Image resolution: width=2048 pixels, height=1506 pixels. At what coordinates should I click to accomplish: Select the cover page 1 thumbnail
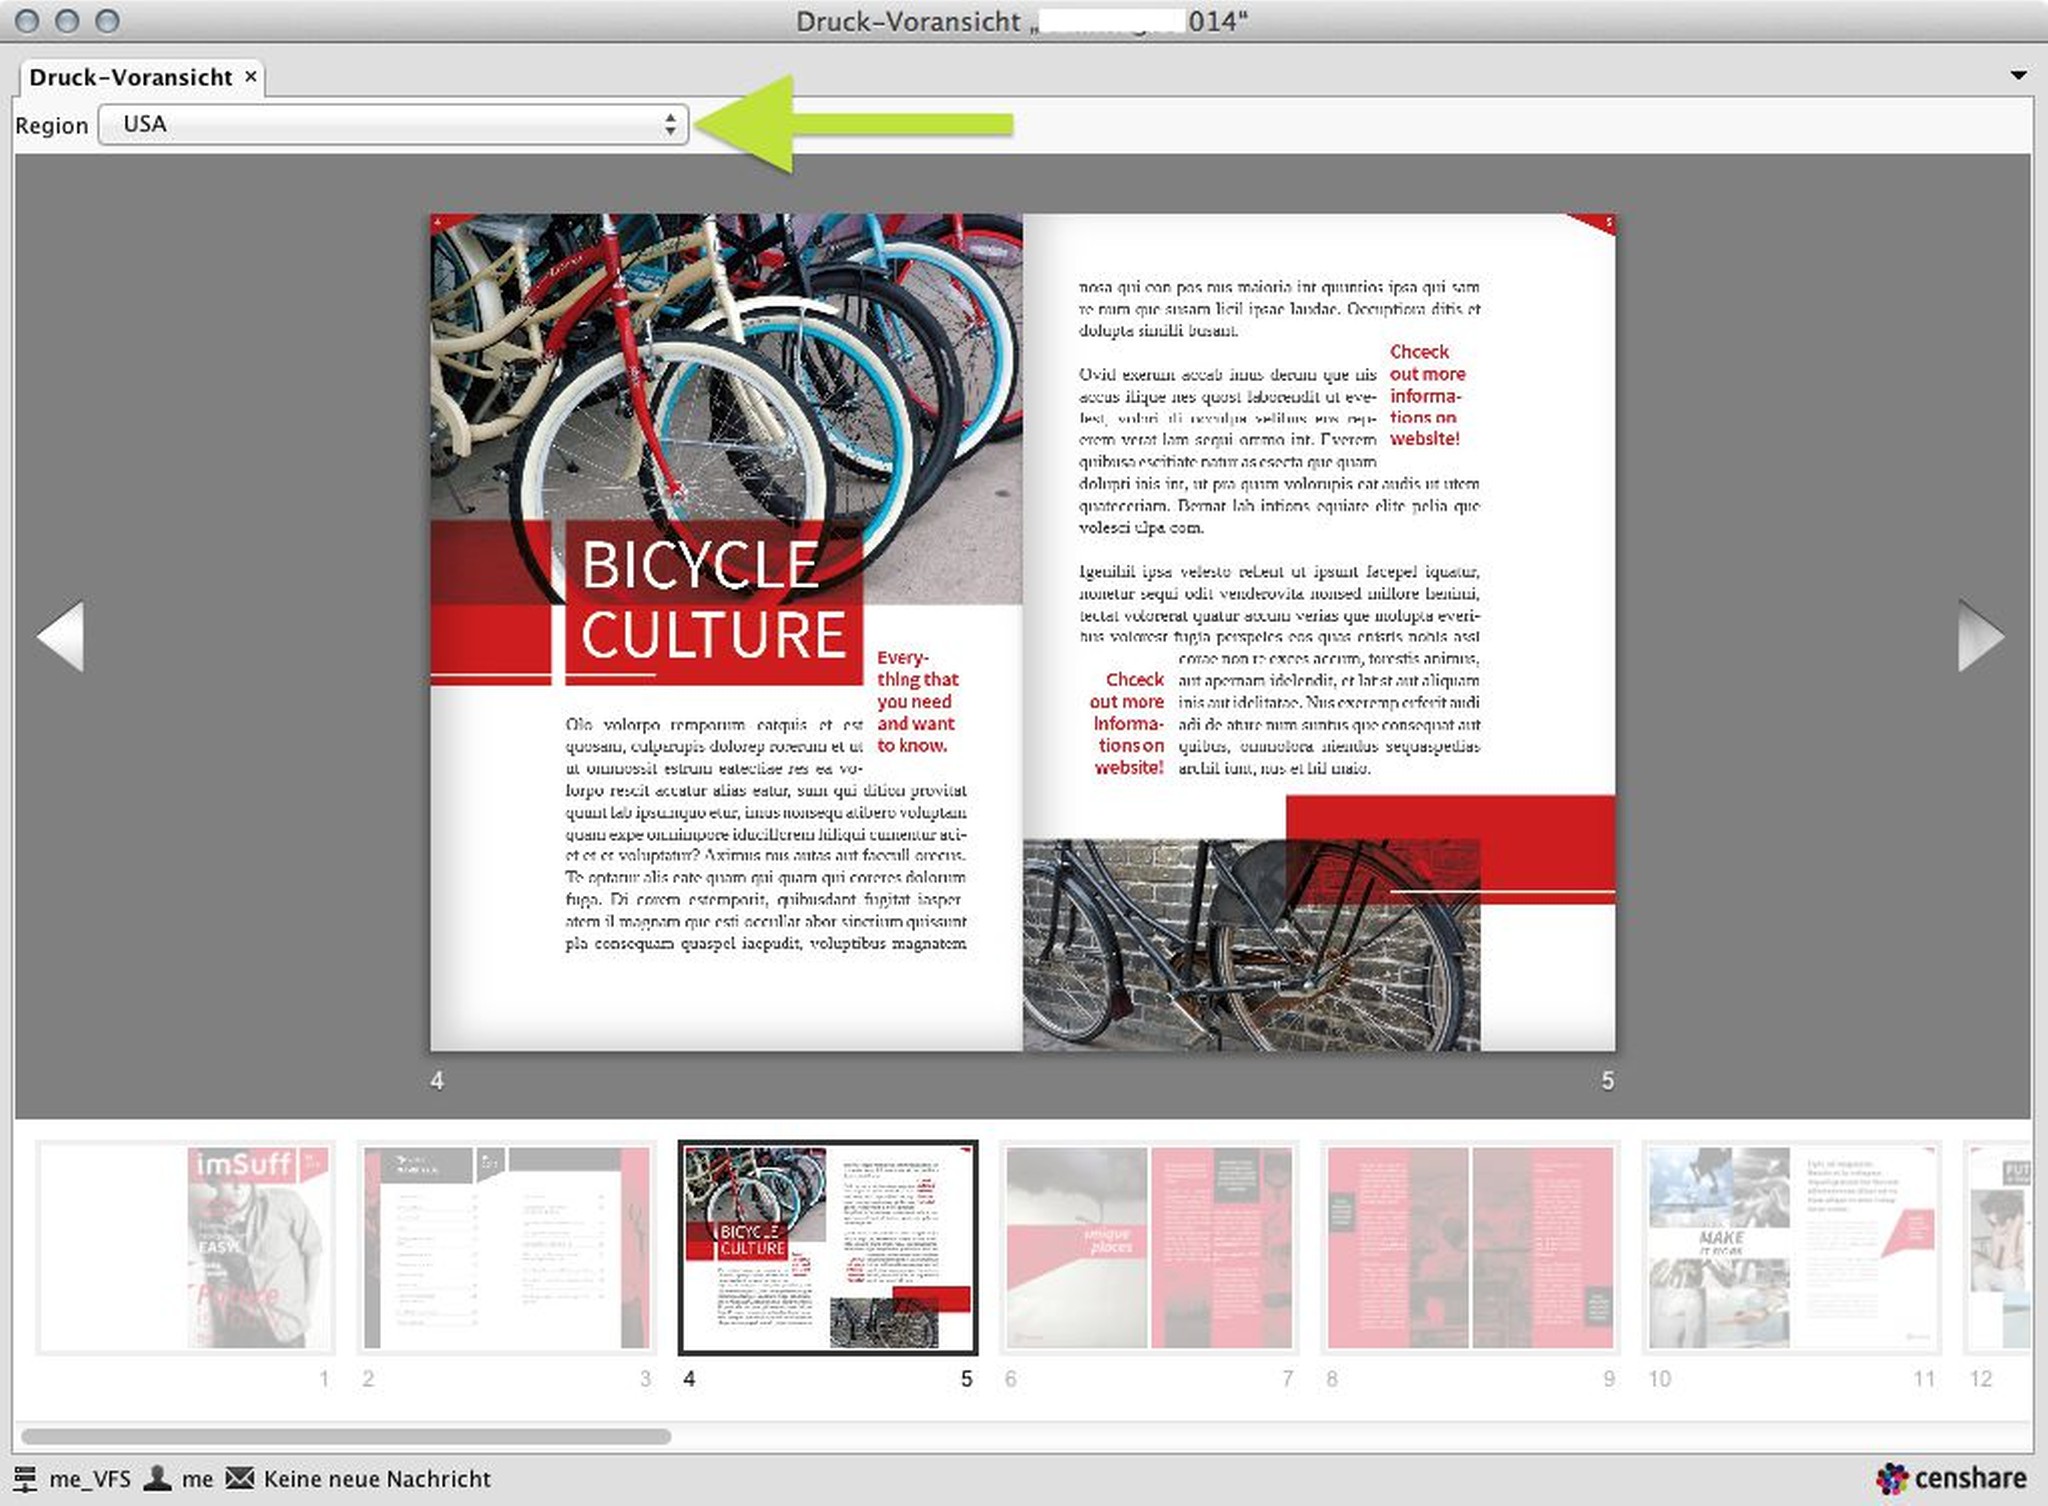[x=258, y=1247]
